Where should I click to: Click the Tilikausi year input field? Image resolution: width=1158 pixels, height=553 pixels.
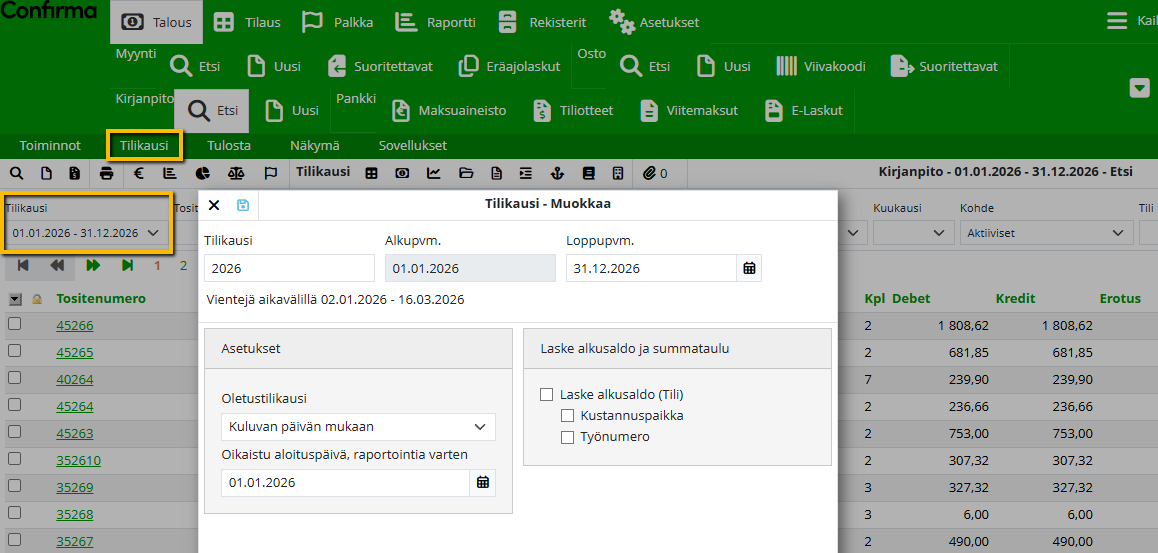click(x=289, y=268)
